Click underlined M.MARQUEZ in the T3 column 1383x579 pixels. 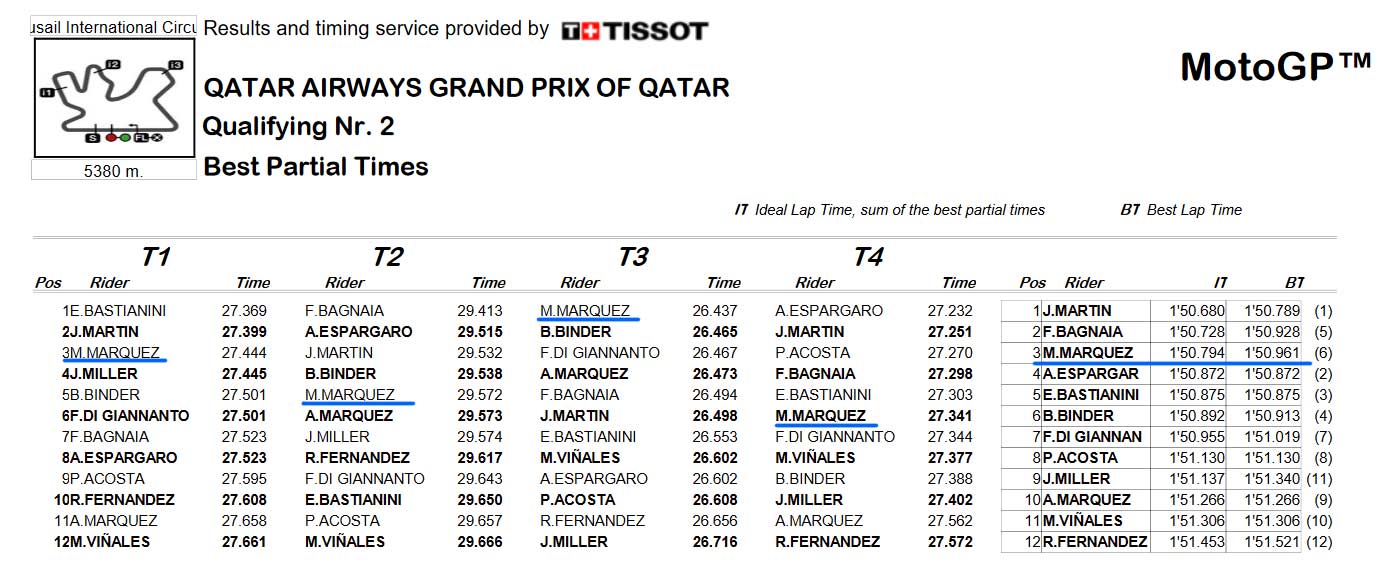585,310
